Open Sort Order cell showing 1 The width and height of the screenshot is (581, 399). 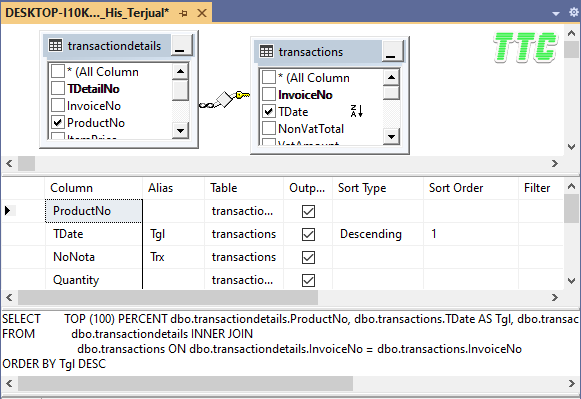pos(471,234)
